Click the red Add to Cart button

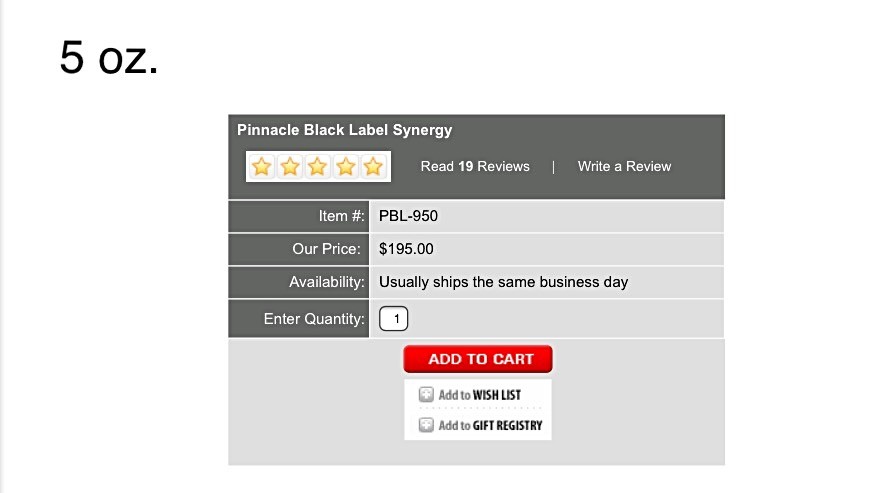(x=478, y=359)
